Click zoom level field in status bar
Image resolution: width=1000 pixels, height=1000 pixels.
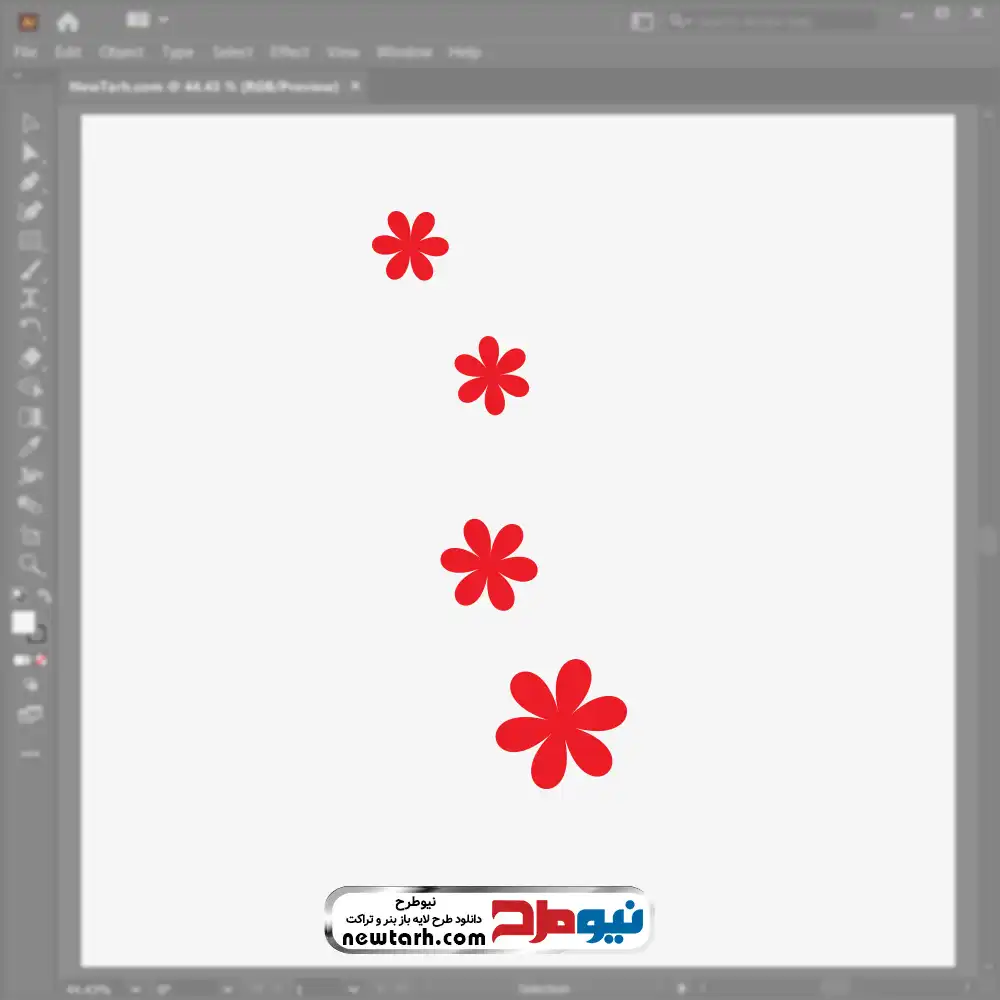[88, 990]
